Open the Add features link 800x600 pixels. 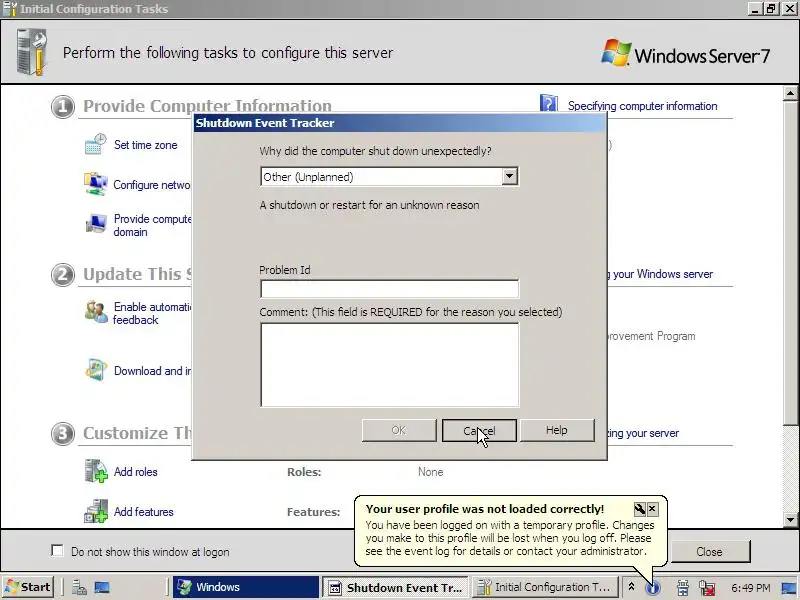[143, 512]
